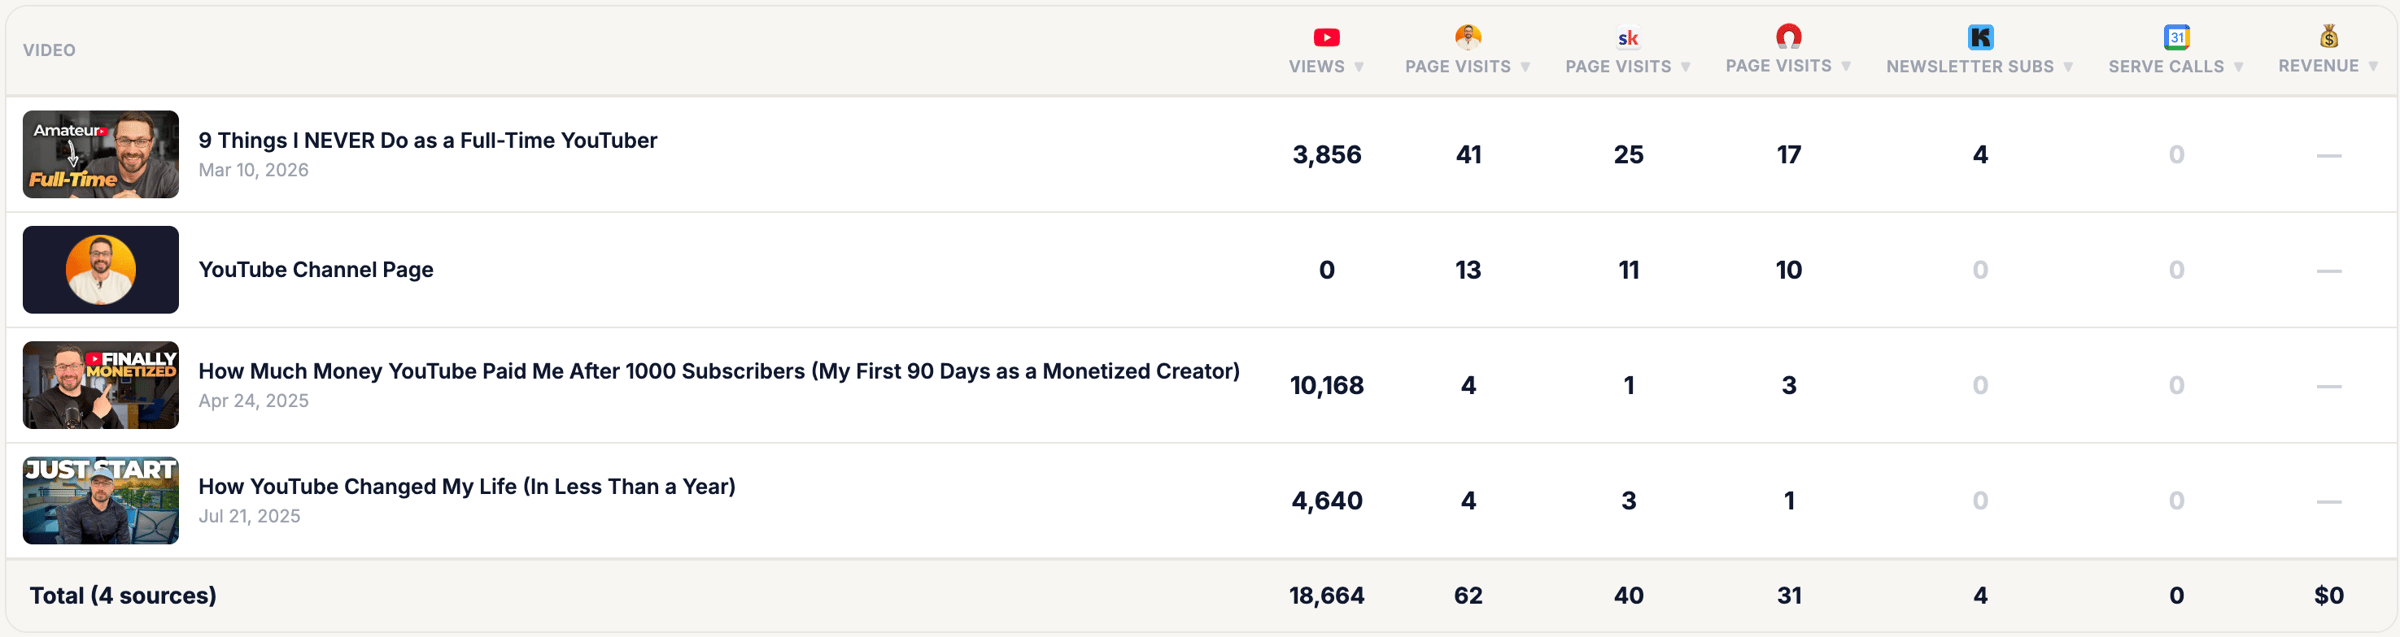Open 'How YouTube Changed My Life' title
The width and height of the screenshot is (2400, 637).
click(466, 486)
